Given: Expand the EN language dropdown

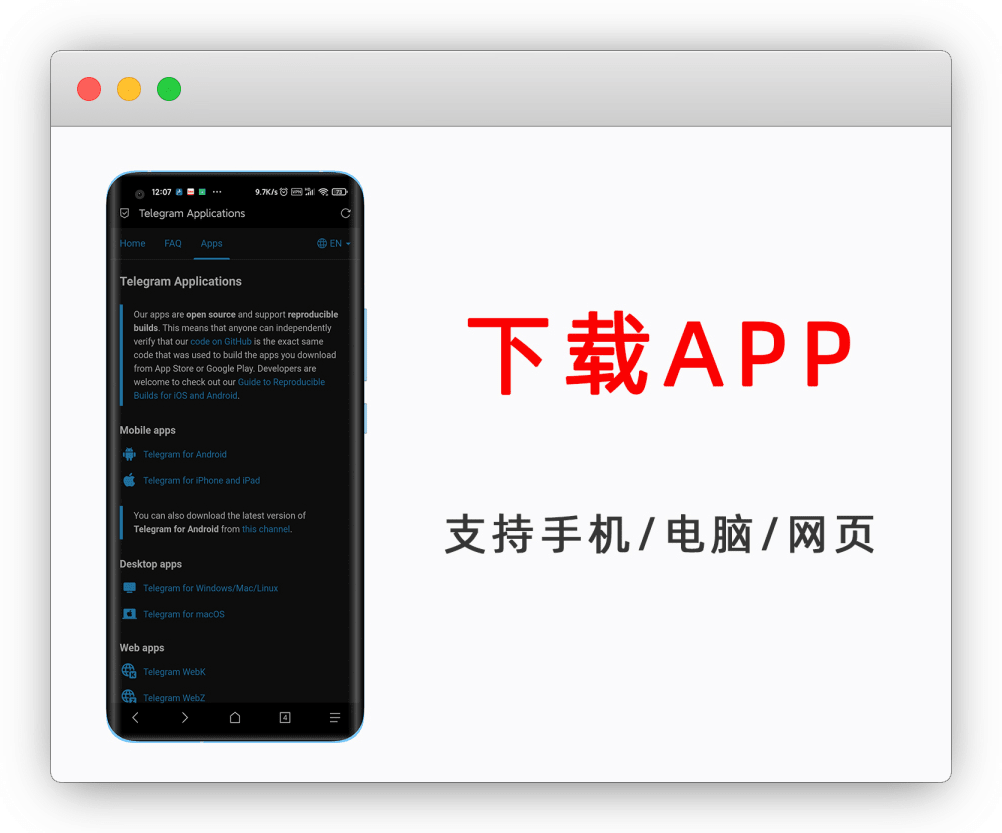Looking at the screenshot, I should pos(334,243).
